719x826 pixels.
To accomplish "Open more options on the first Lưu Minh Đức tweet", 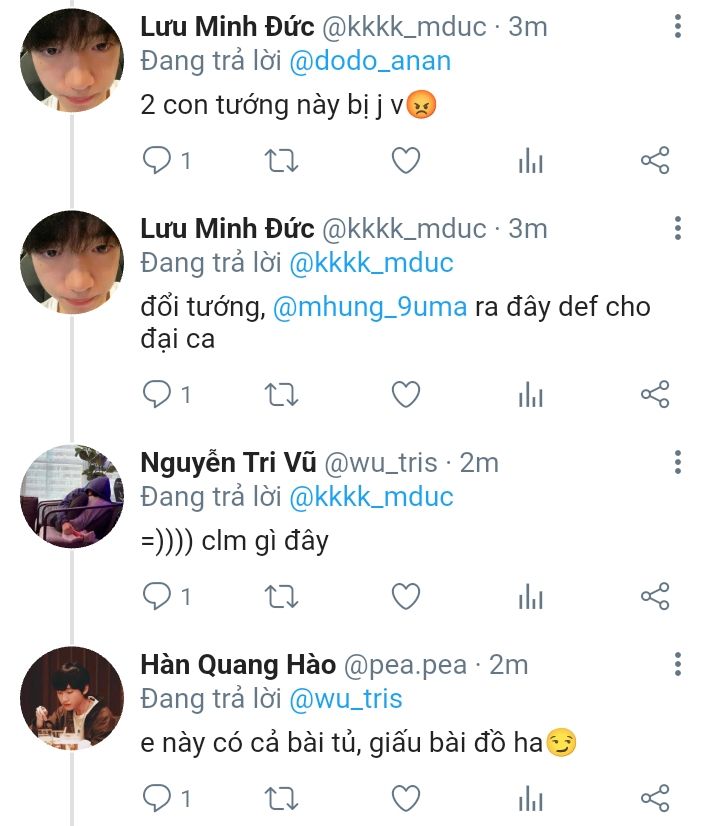I will (678, 27).
